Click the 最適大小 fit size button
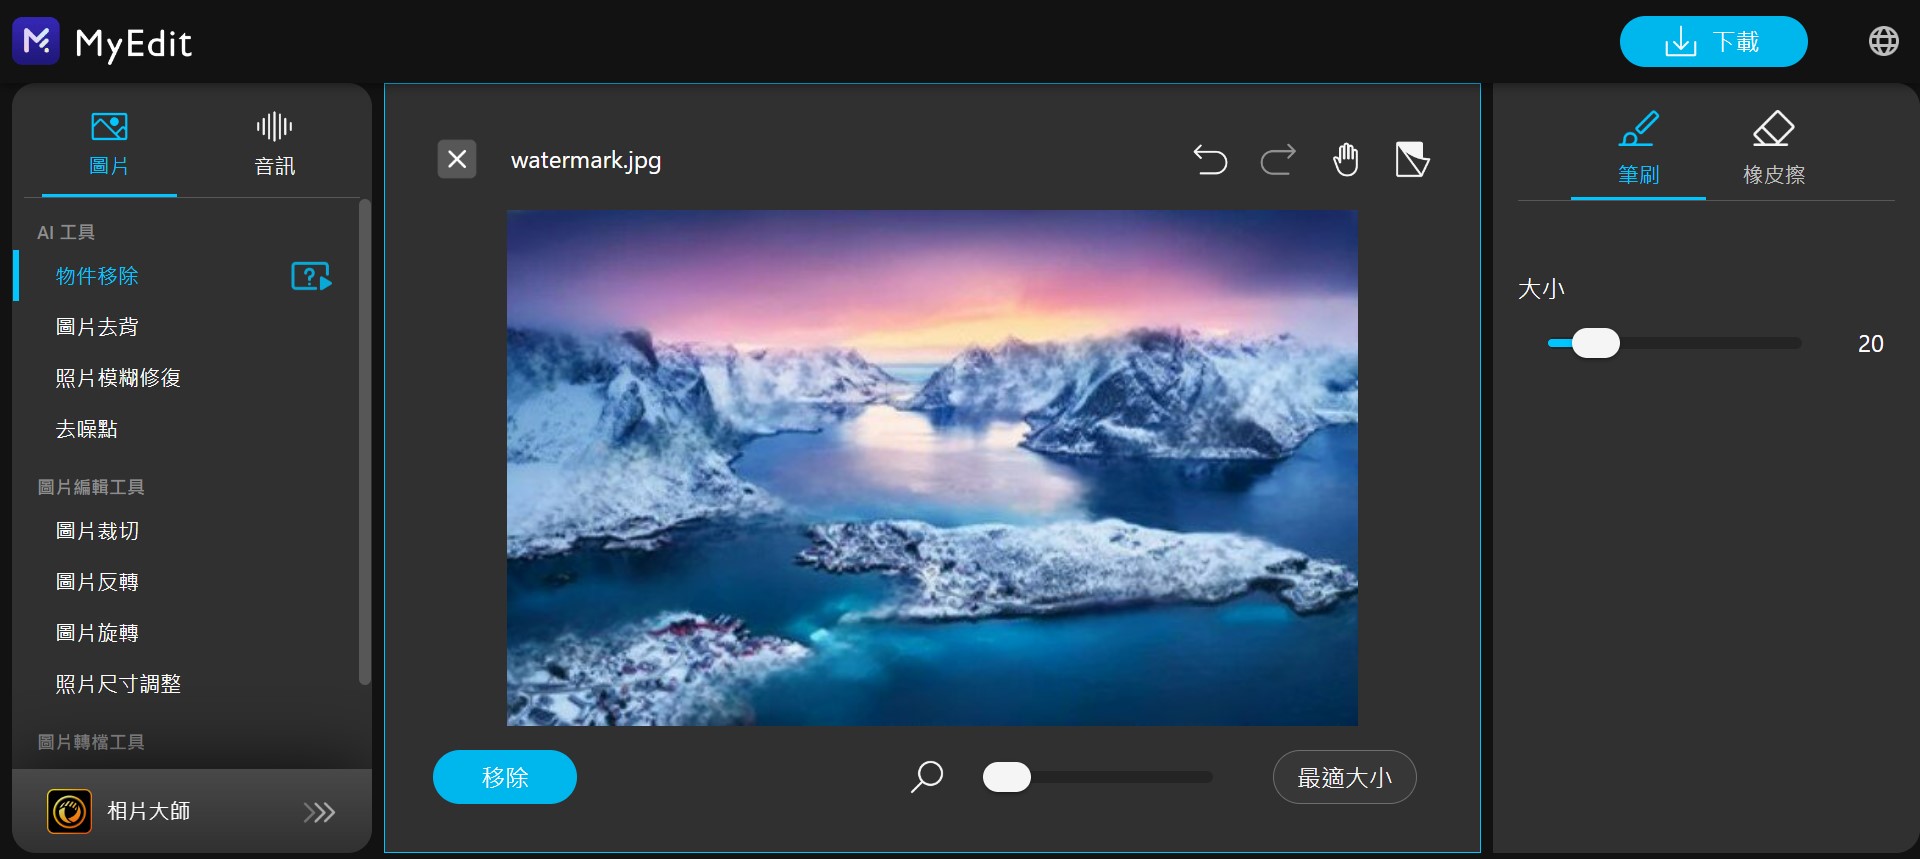Image resolution: width=1920 pixels, height=859 pixels. coord(1344,777)
